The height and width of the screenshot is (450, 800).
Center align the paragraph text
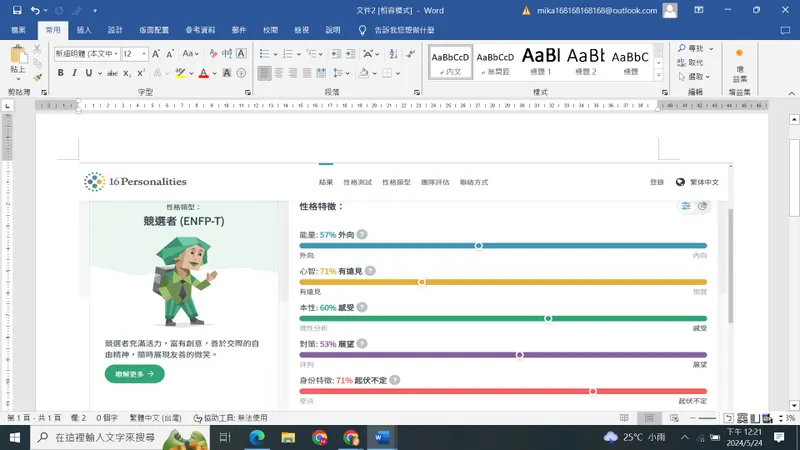279,73
